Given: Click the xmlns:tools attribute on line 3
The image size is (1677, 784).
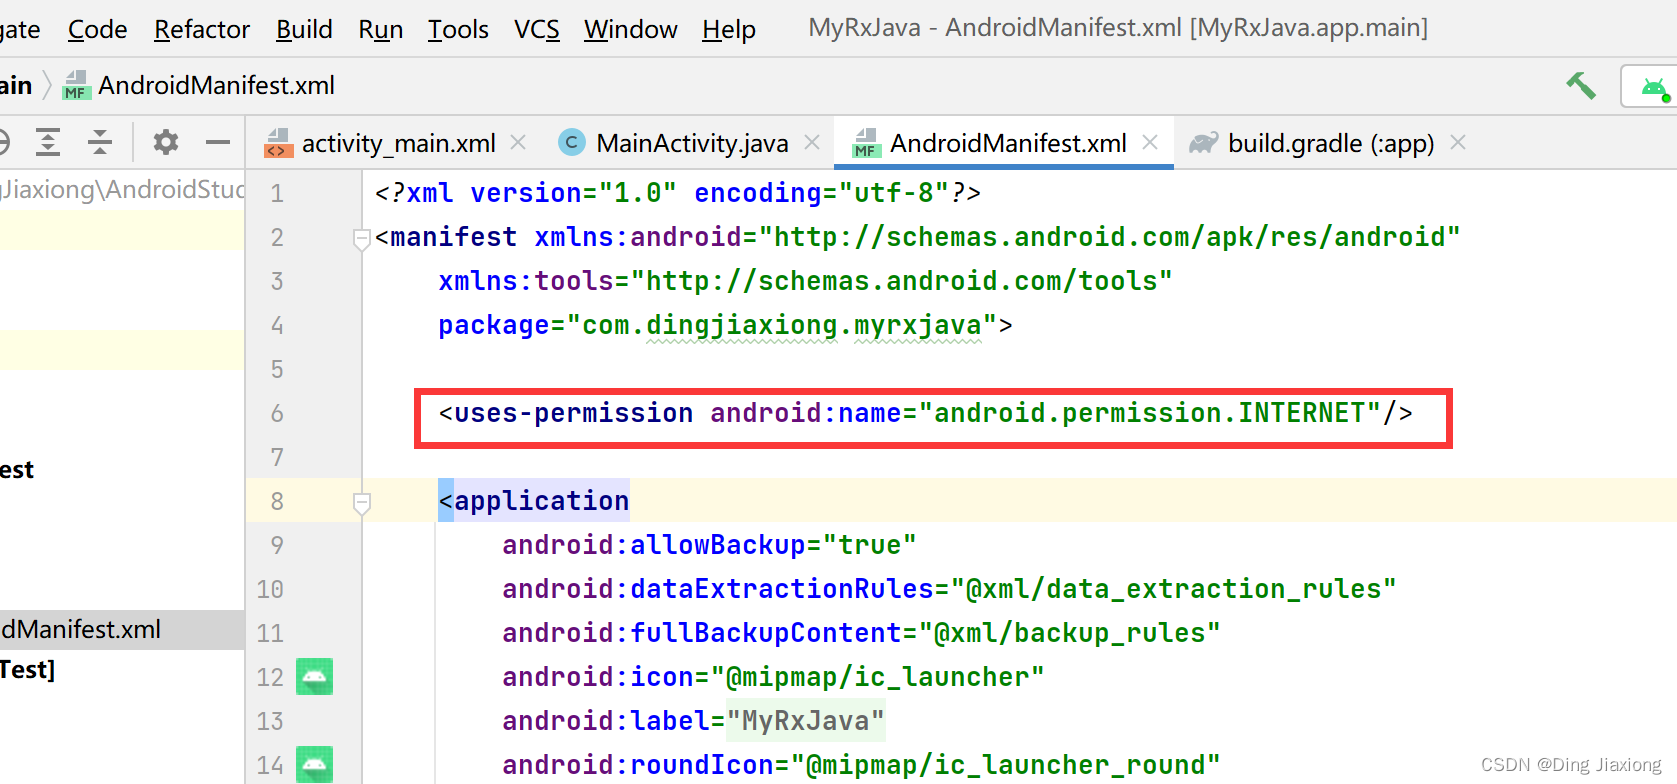Looking at the screenshot, I should coord(805,281).
